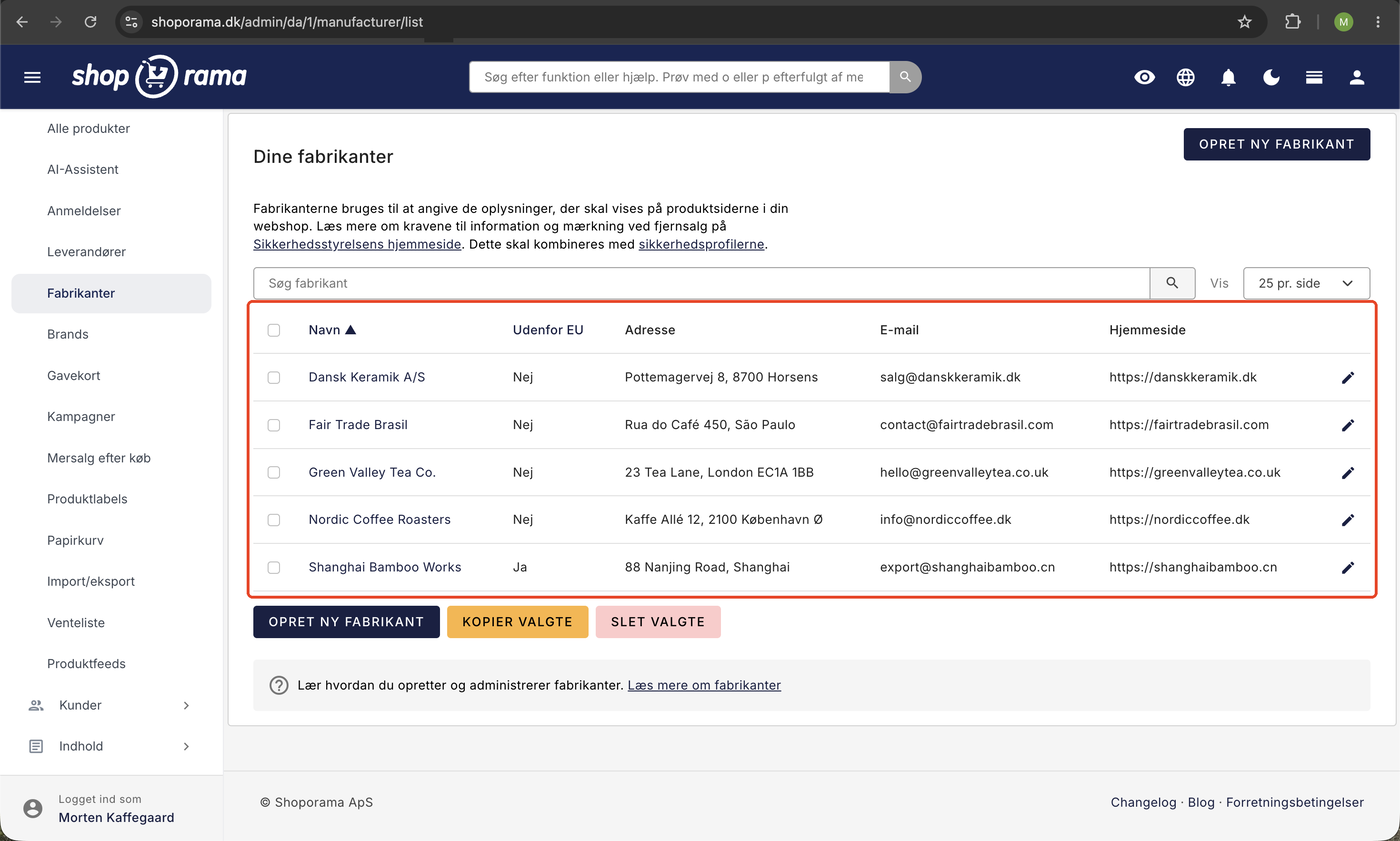Check the Fair Trade Brasil row checkbox
This screenshot has width=1400, height=841.
(x=274, y=425)
